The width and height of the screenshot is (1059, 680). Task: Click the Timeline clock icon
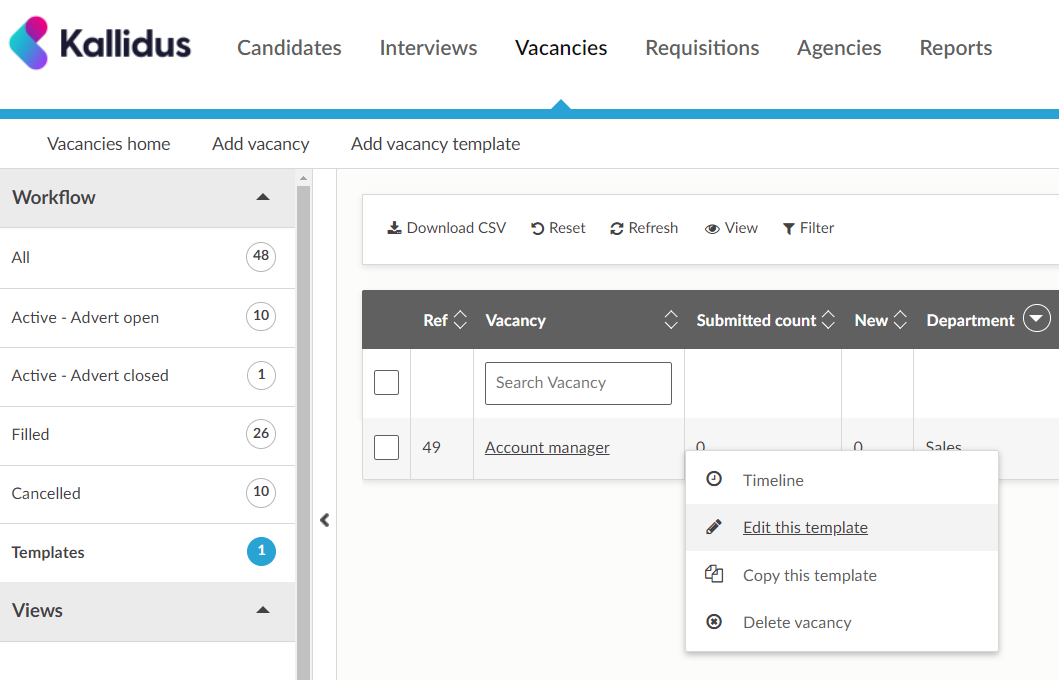pyautogui.click(x=714, y=480)
